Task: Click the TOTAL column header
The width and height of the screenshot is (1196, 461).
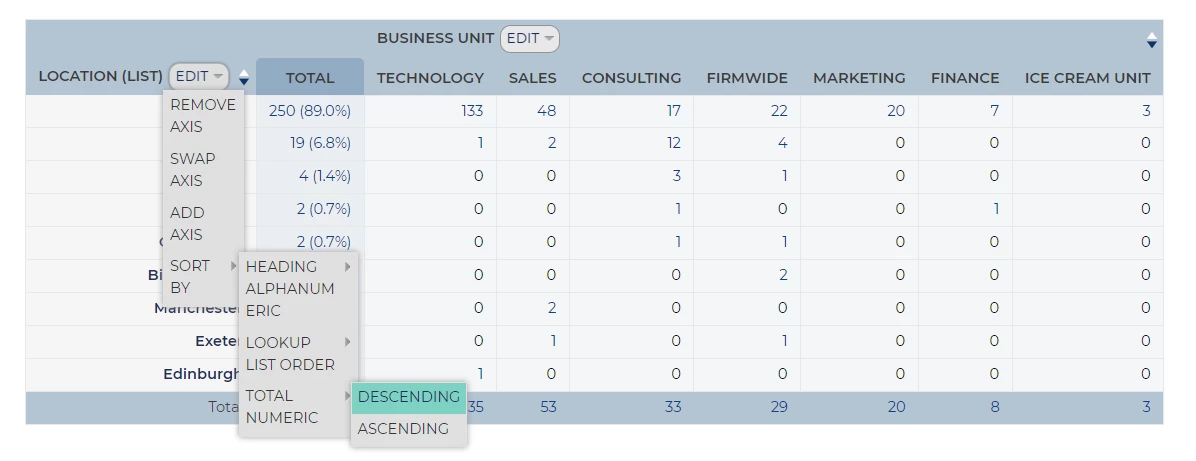Action: (310, 78)
